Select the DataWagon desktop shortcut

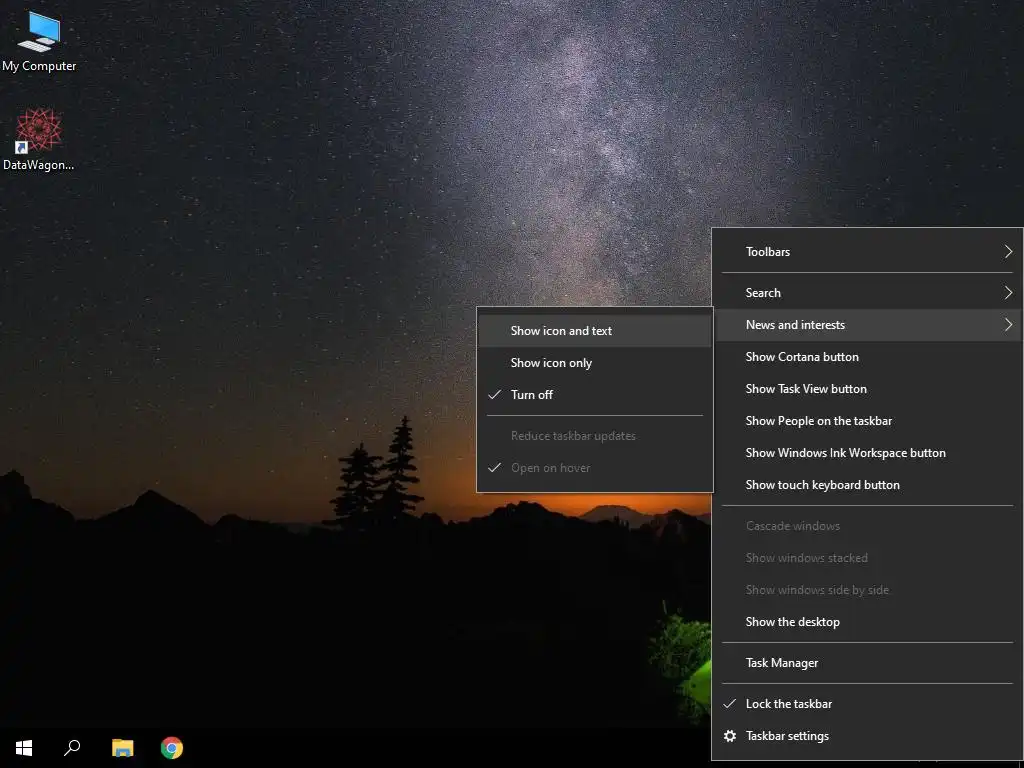click(x=39, y=140)
